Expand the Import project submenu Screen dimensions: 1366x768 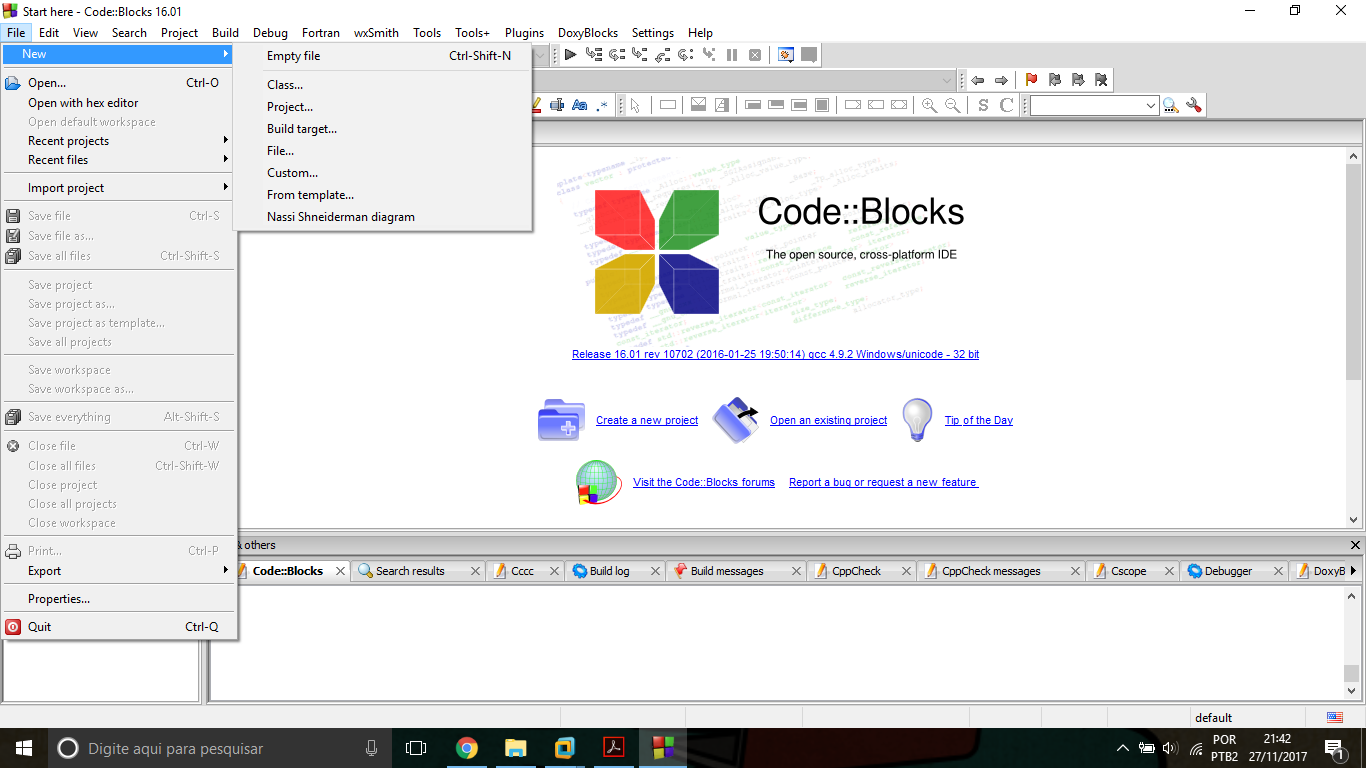coord(118,188)
